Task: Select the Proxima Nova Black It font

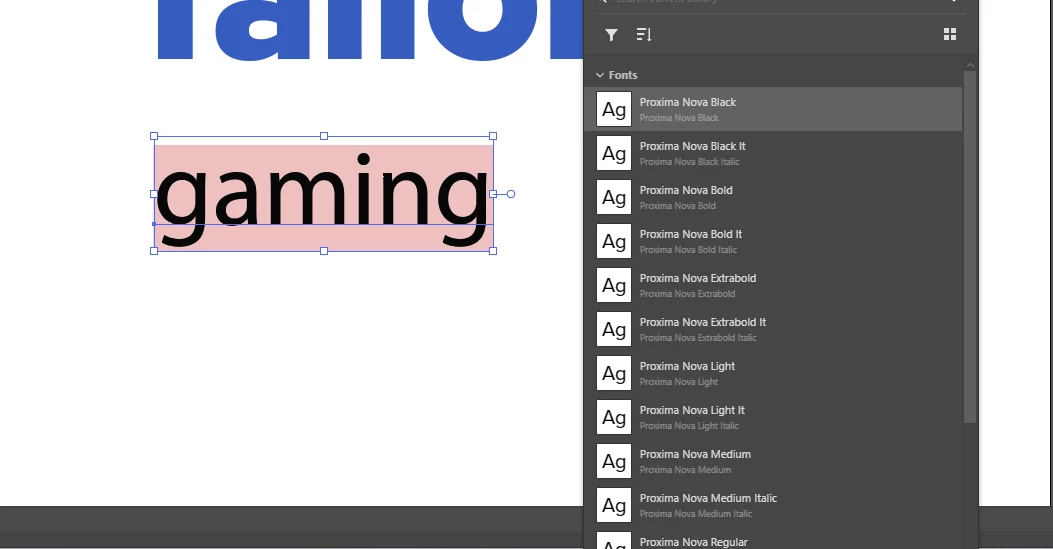Action: [x=774, y=154]
